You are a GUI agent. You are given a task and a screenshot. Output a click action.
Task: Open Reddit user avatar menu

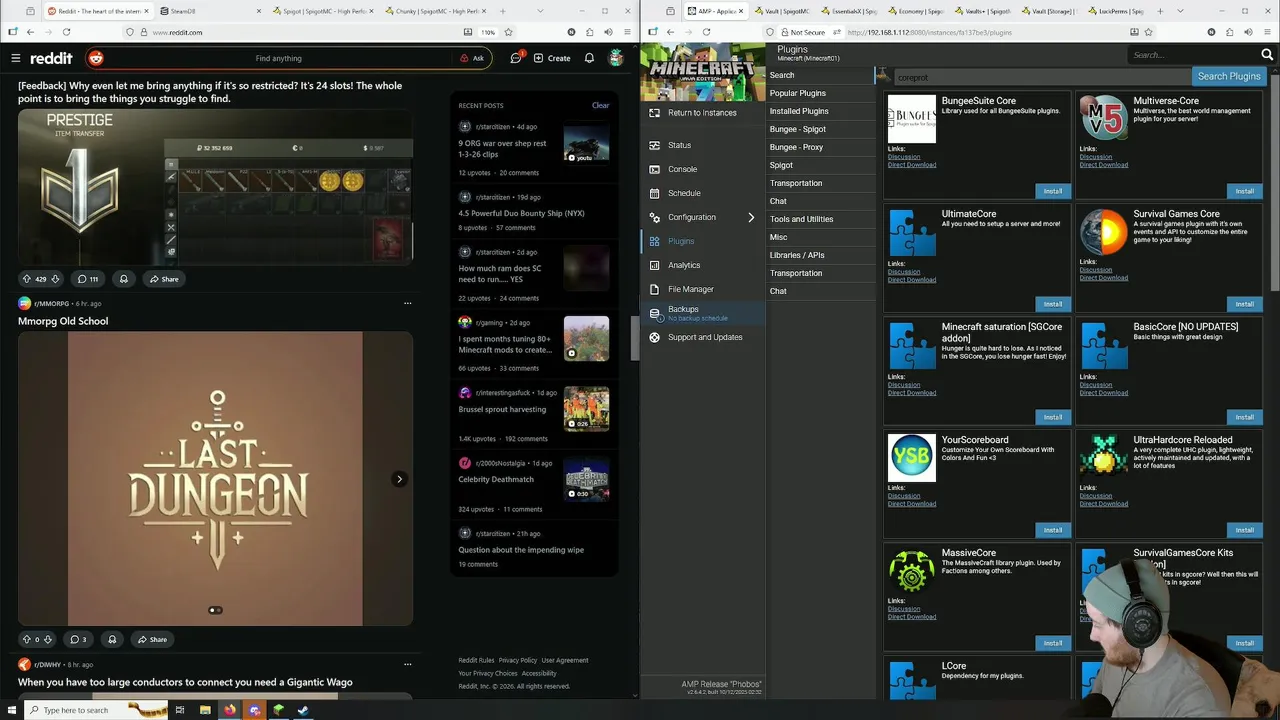pos(616,58)
